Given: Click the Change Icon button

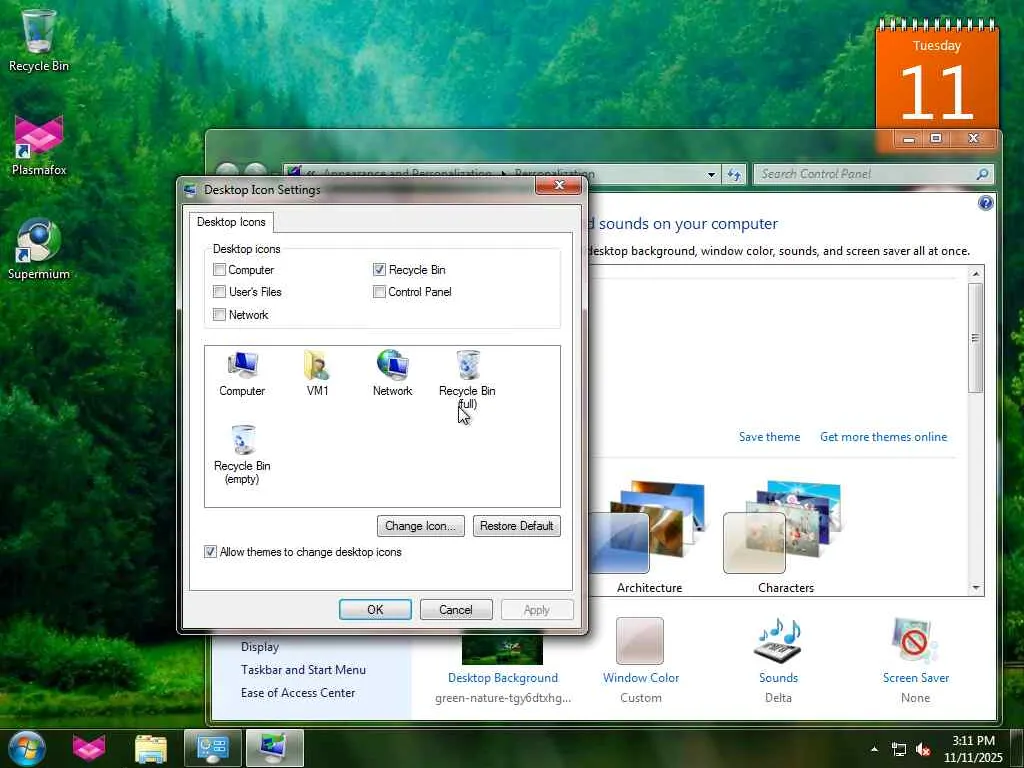Looking at the screenshot, I should [x=421, y=526].
